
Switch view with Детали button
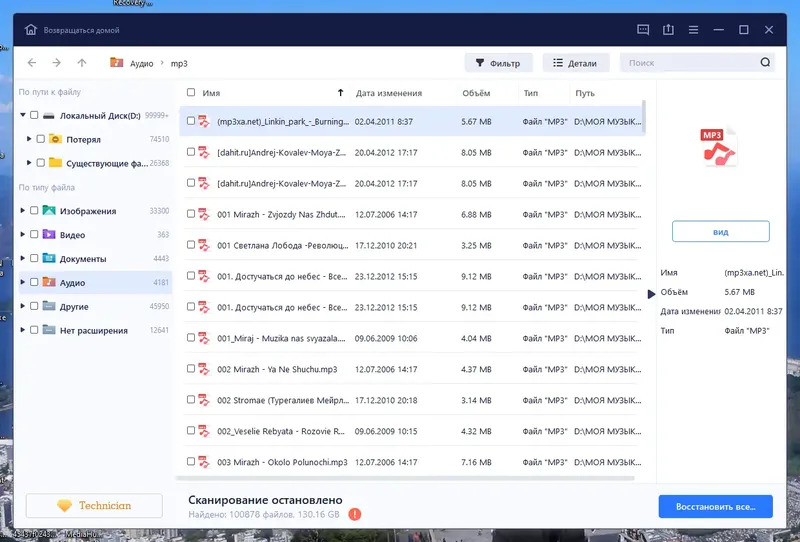575,63
